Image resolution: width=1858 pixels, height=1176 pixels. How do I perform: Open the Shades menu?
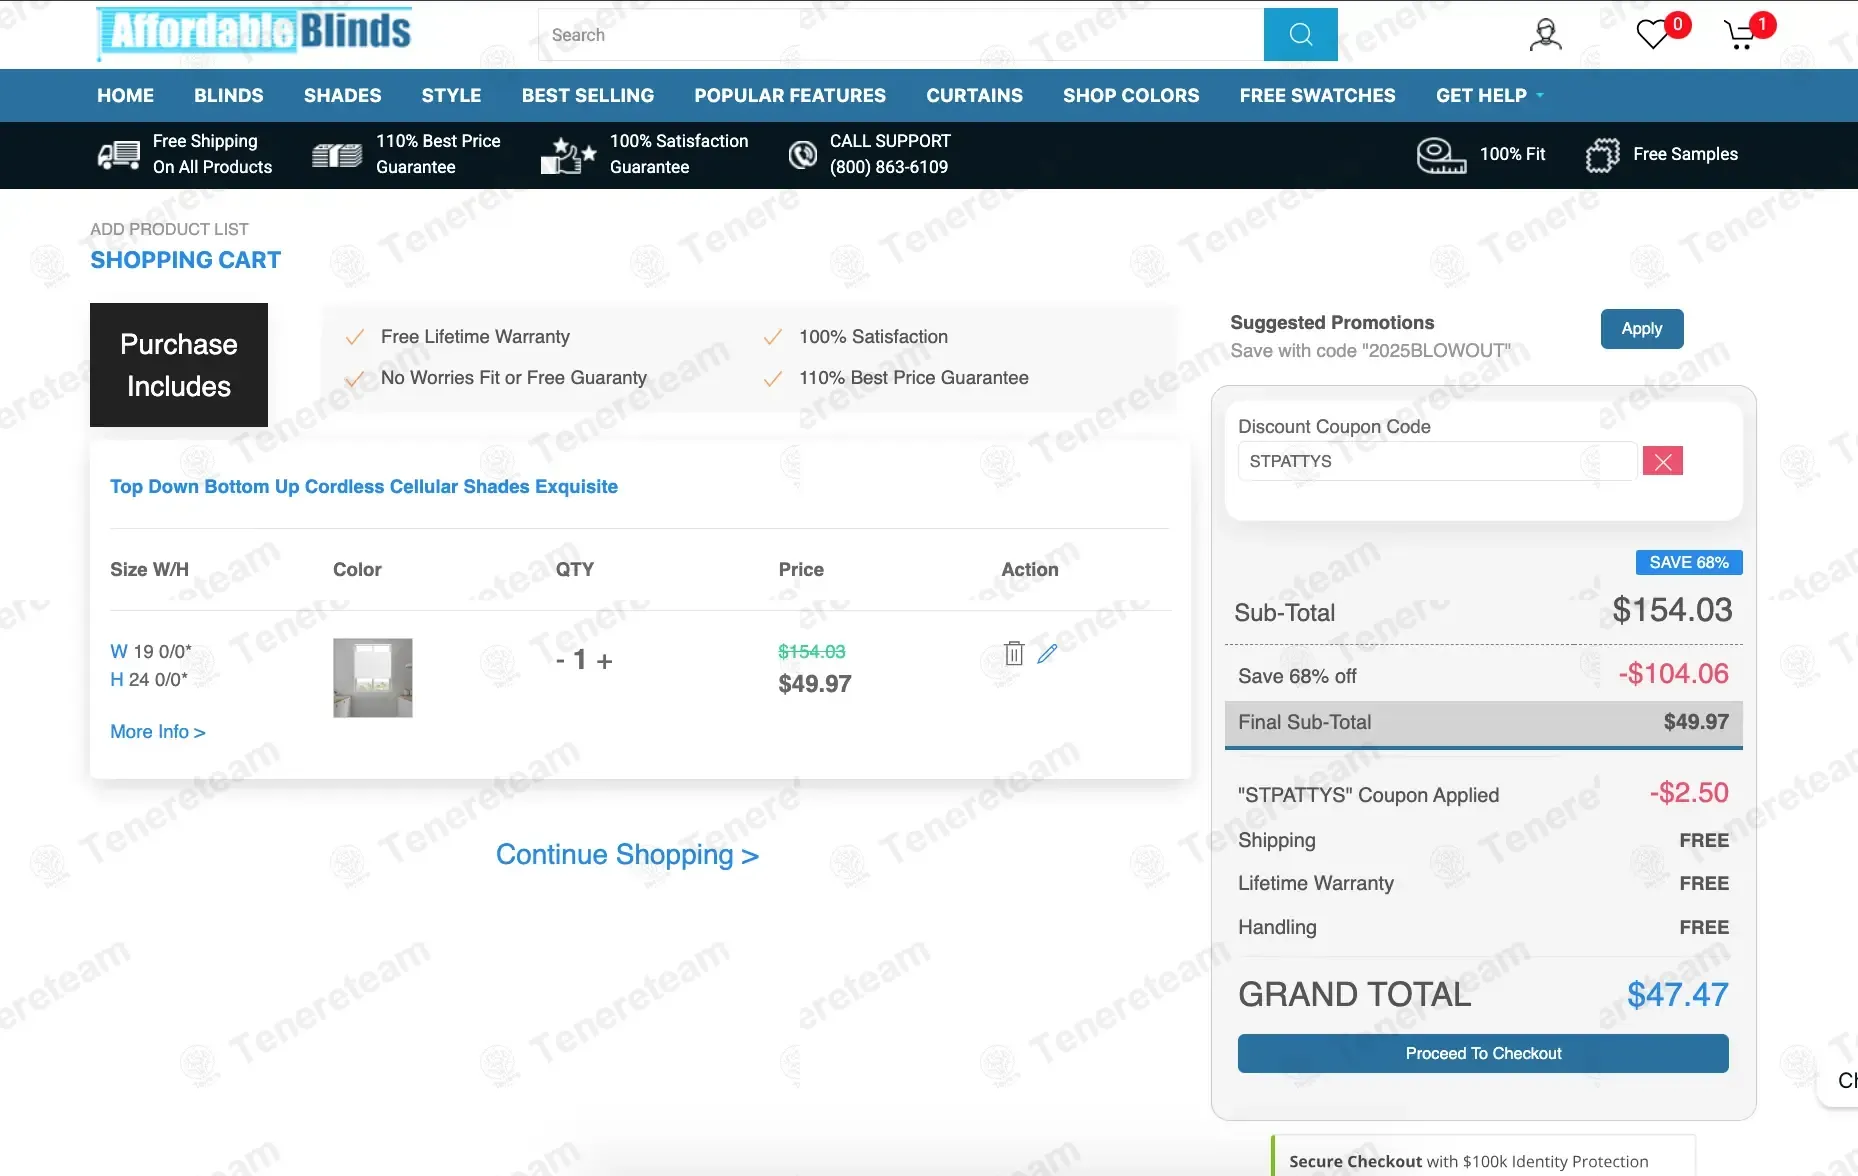click(343, 96)
